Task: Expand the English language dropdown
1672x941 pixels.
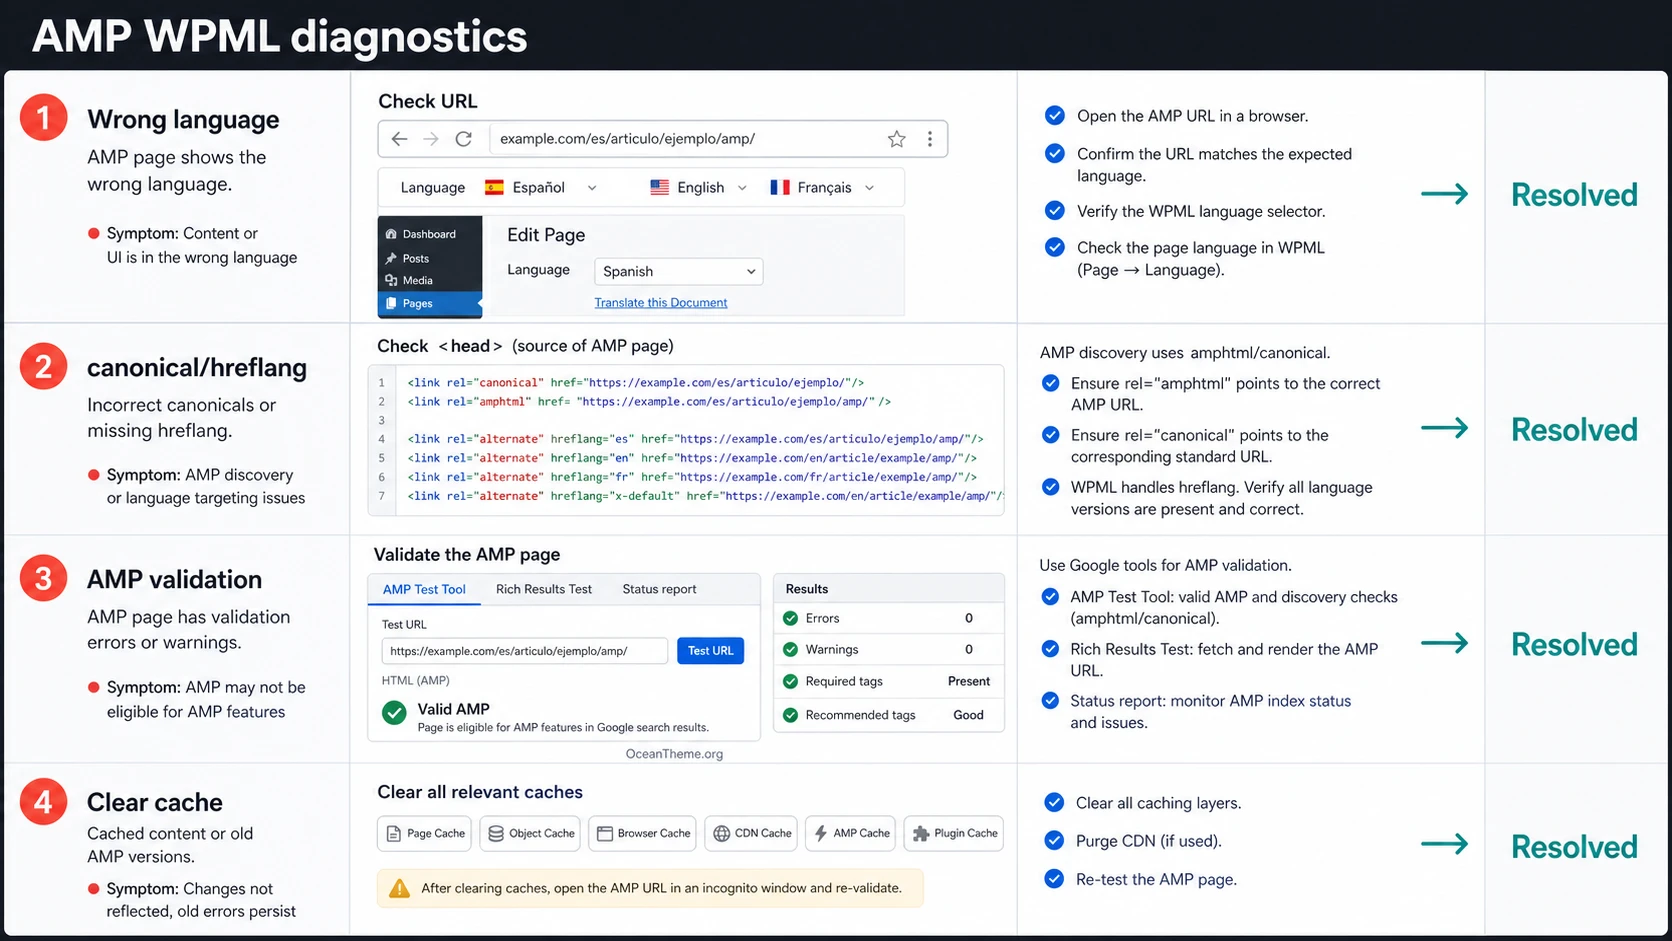Action: coord(742,188)
